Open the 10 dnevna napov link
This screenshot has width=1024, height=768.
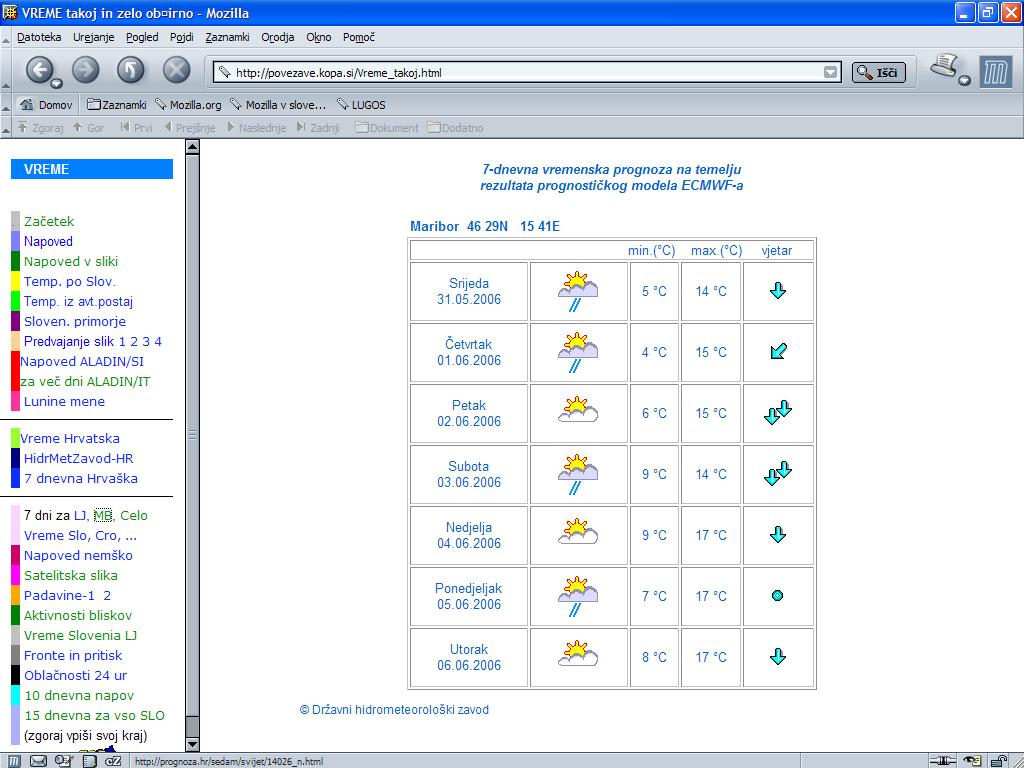tap(79, 695)
